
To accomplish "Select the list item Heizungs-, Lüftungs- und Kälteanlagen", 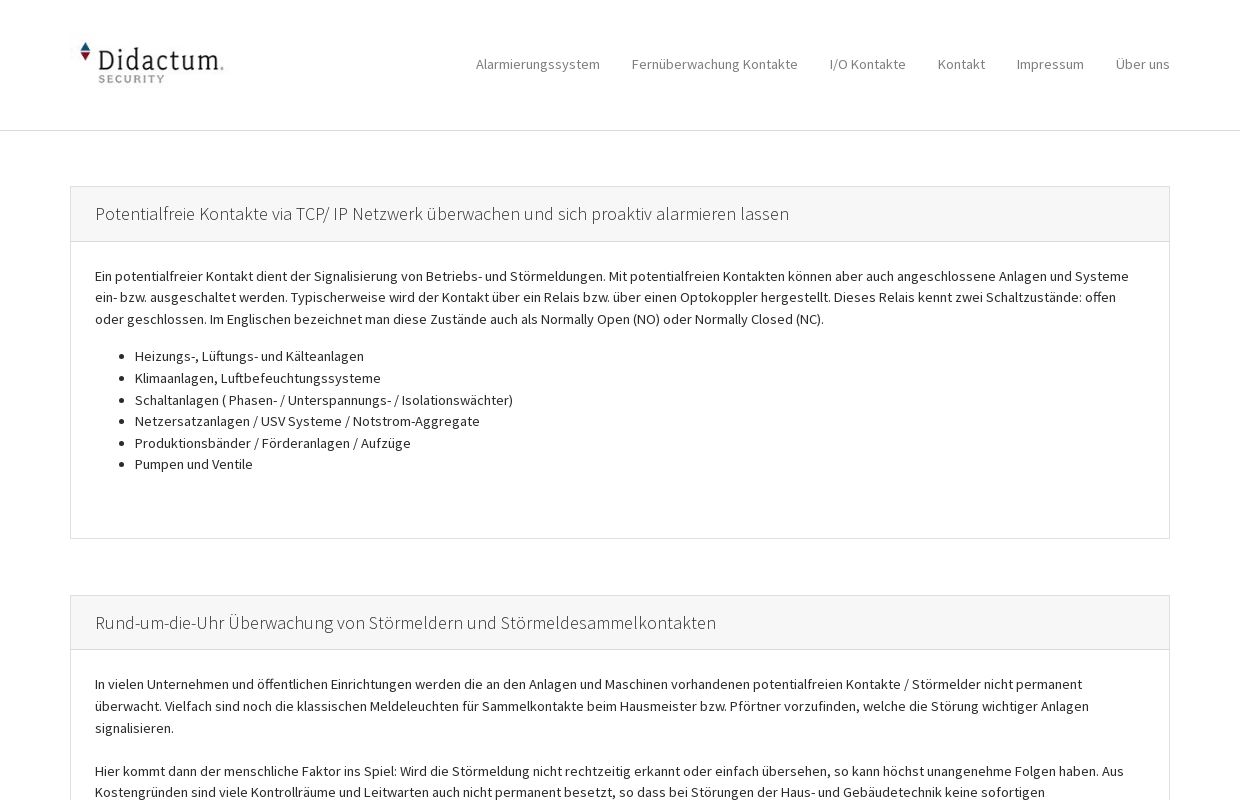I will pos(249,356).
